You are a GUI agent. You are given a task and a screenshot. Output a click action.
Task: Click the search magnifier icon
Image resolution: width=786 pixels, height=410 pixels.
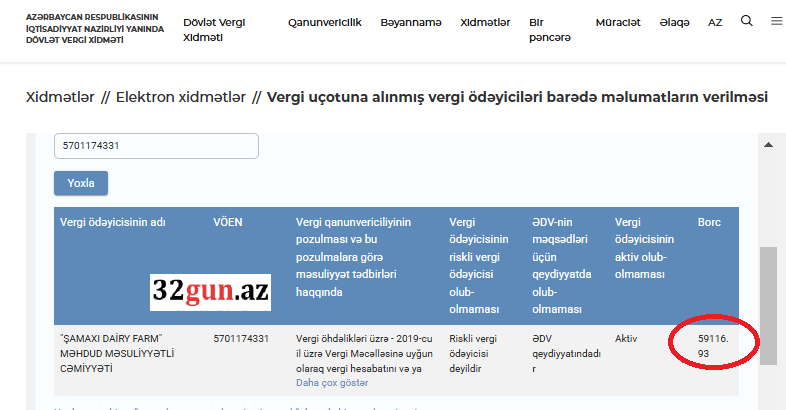(747, 21)
